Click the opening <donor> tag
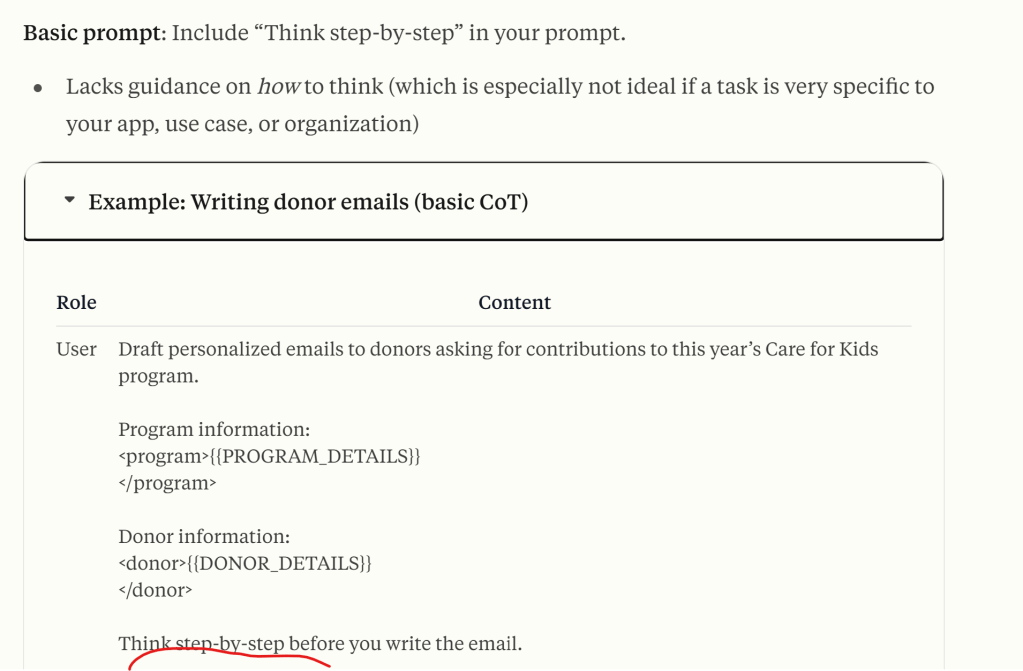The image size is (1023, 671). [x=150, y=563]
